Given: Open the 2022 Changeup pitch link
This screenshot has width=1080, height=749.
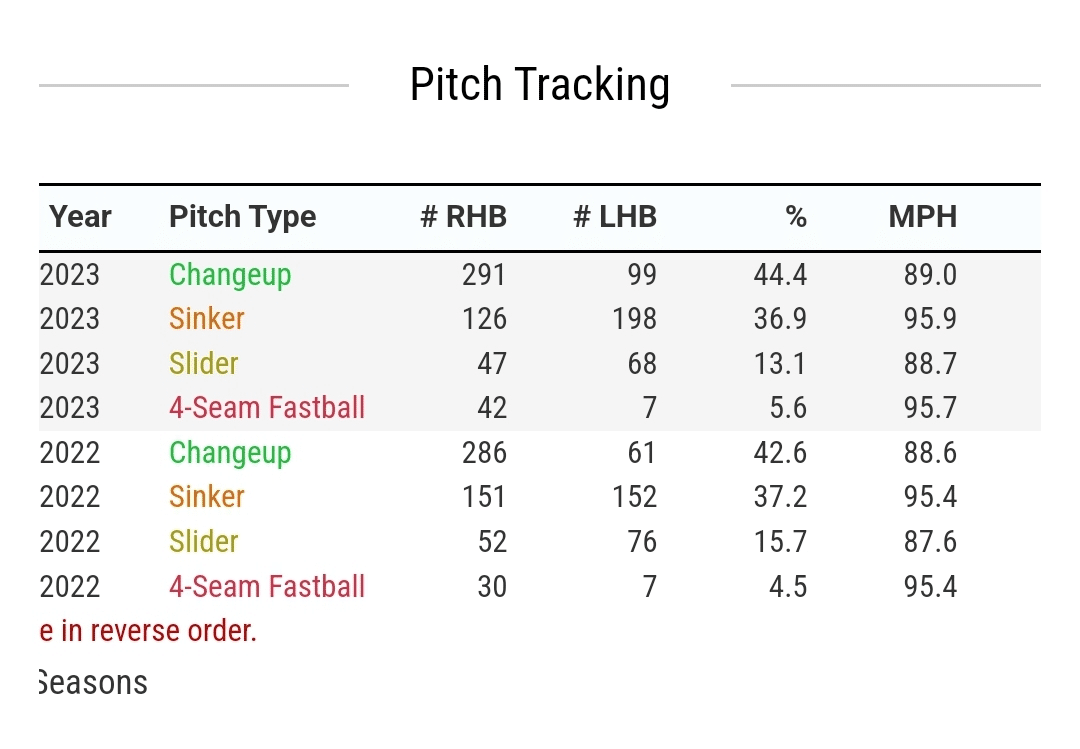Looking at the screenshot, I should [230, 453].
